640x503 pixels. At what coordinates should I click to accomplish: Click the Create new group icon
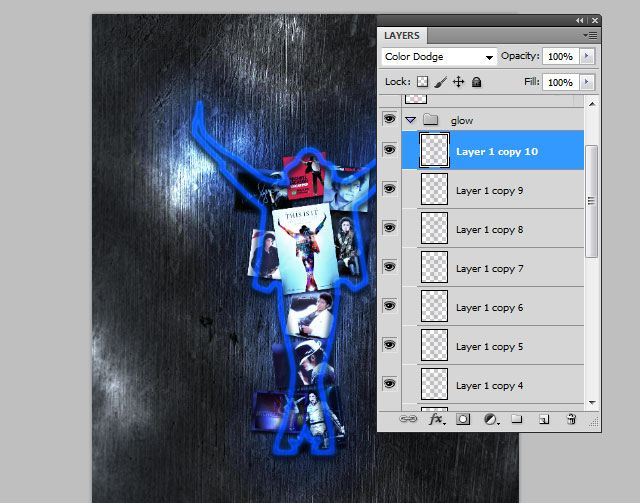click(x=517, y=419)
